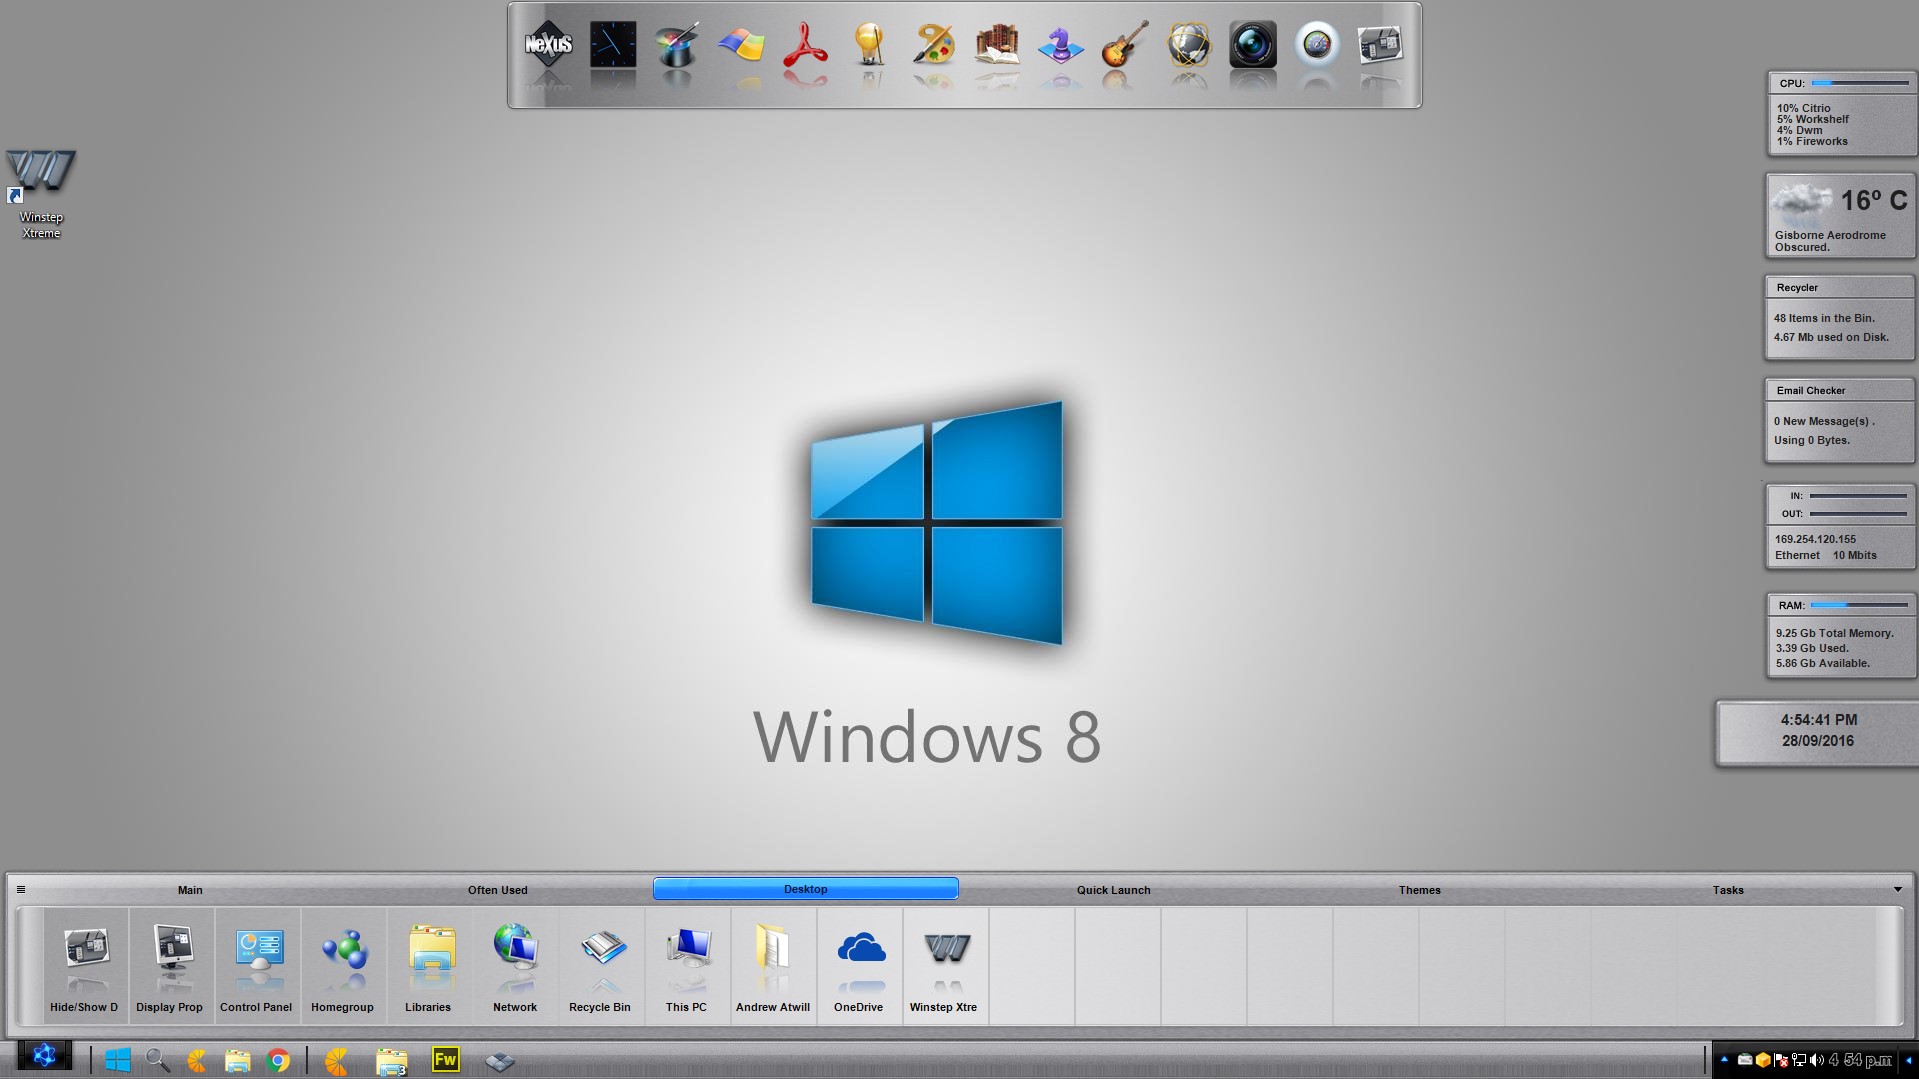Open the Nexus logo icon in dock

[548, 45]
